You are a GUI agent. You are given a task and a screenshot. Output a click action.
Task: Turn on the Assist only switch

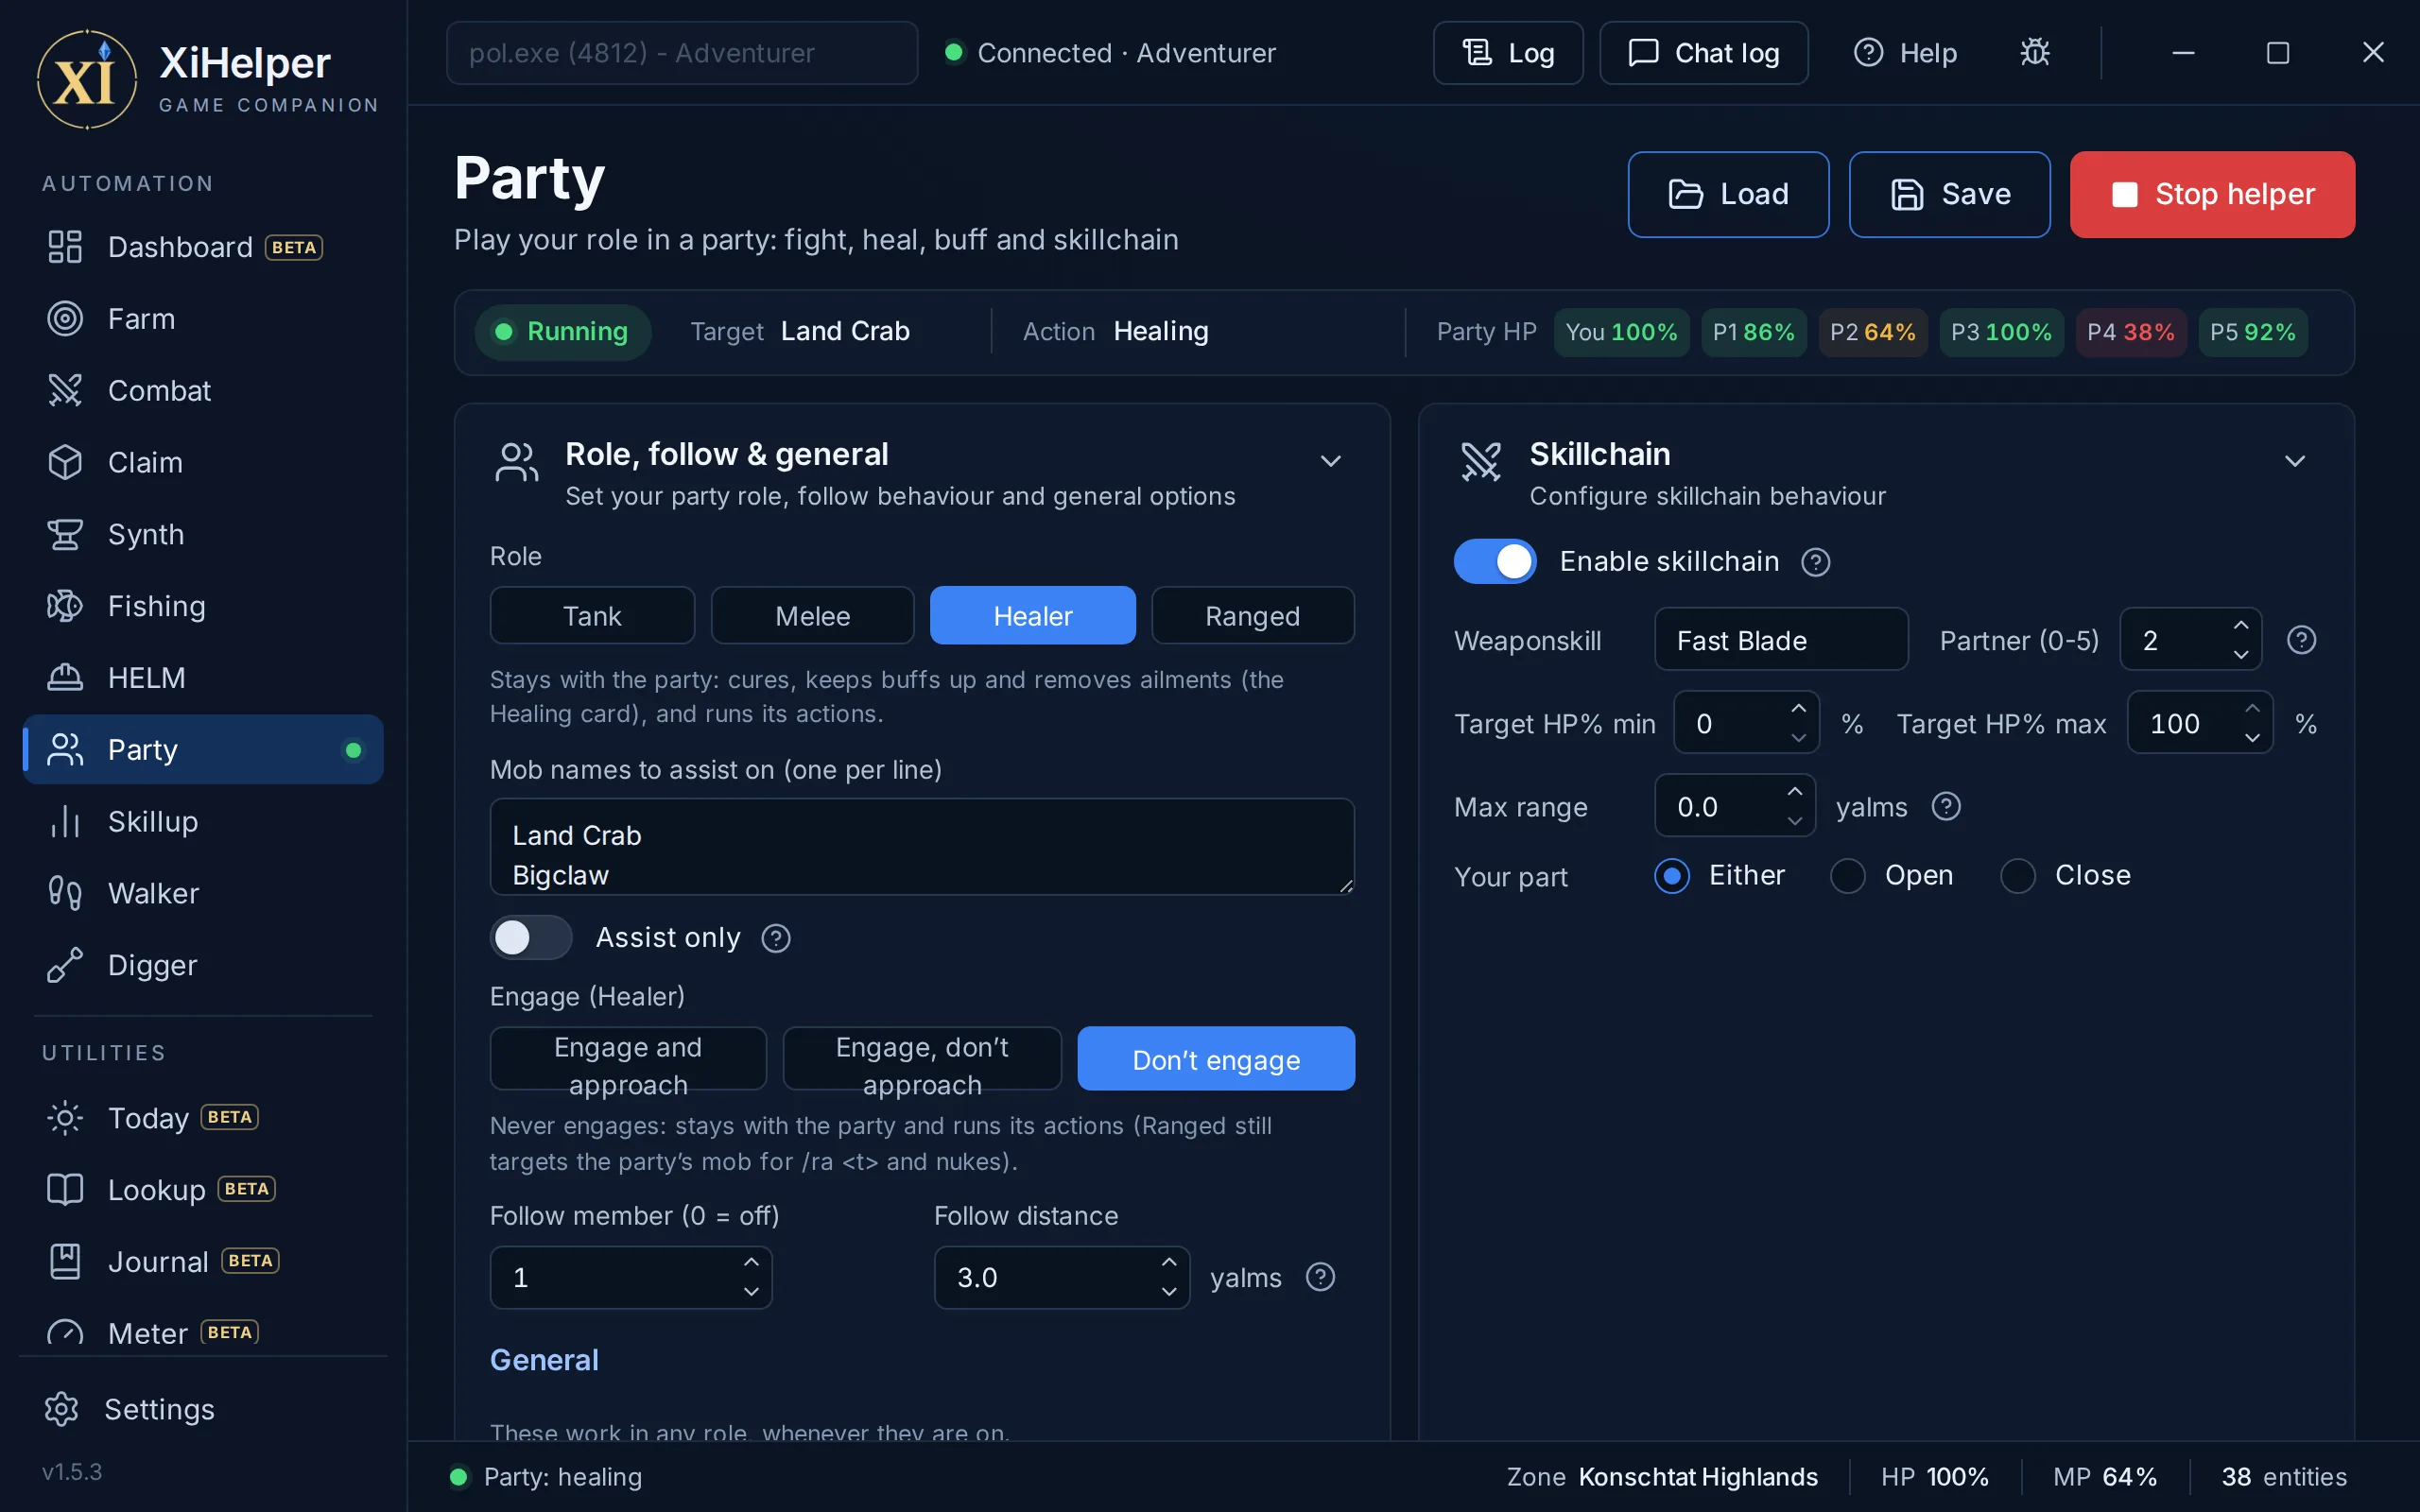click(x=531, y=938)
